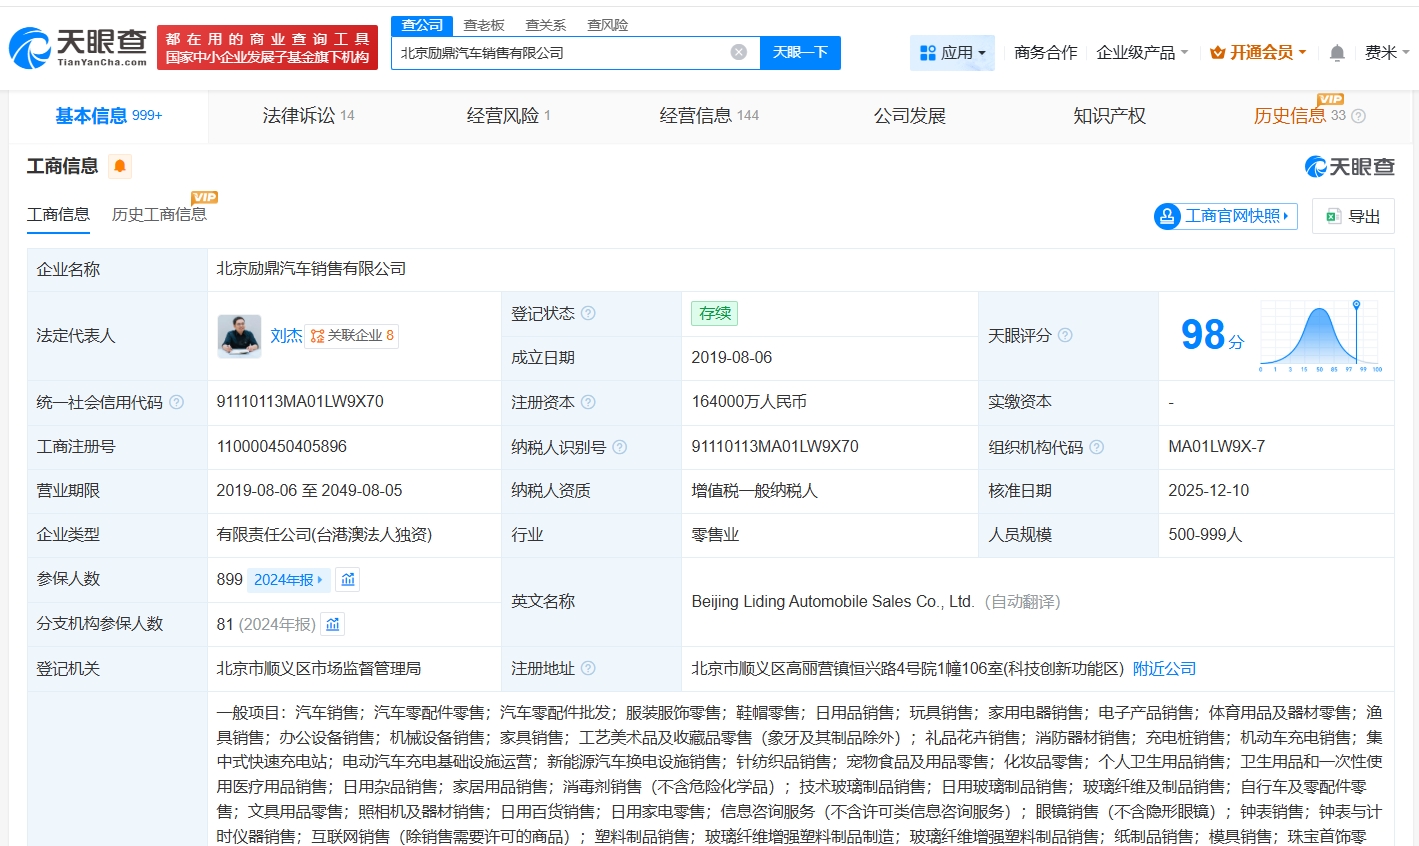Expand the 开通会员 dropdown
The height and width of the screenshot is (846, 1419).
point(1258,52)
